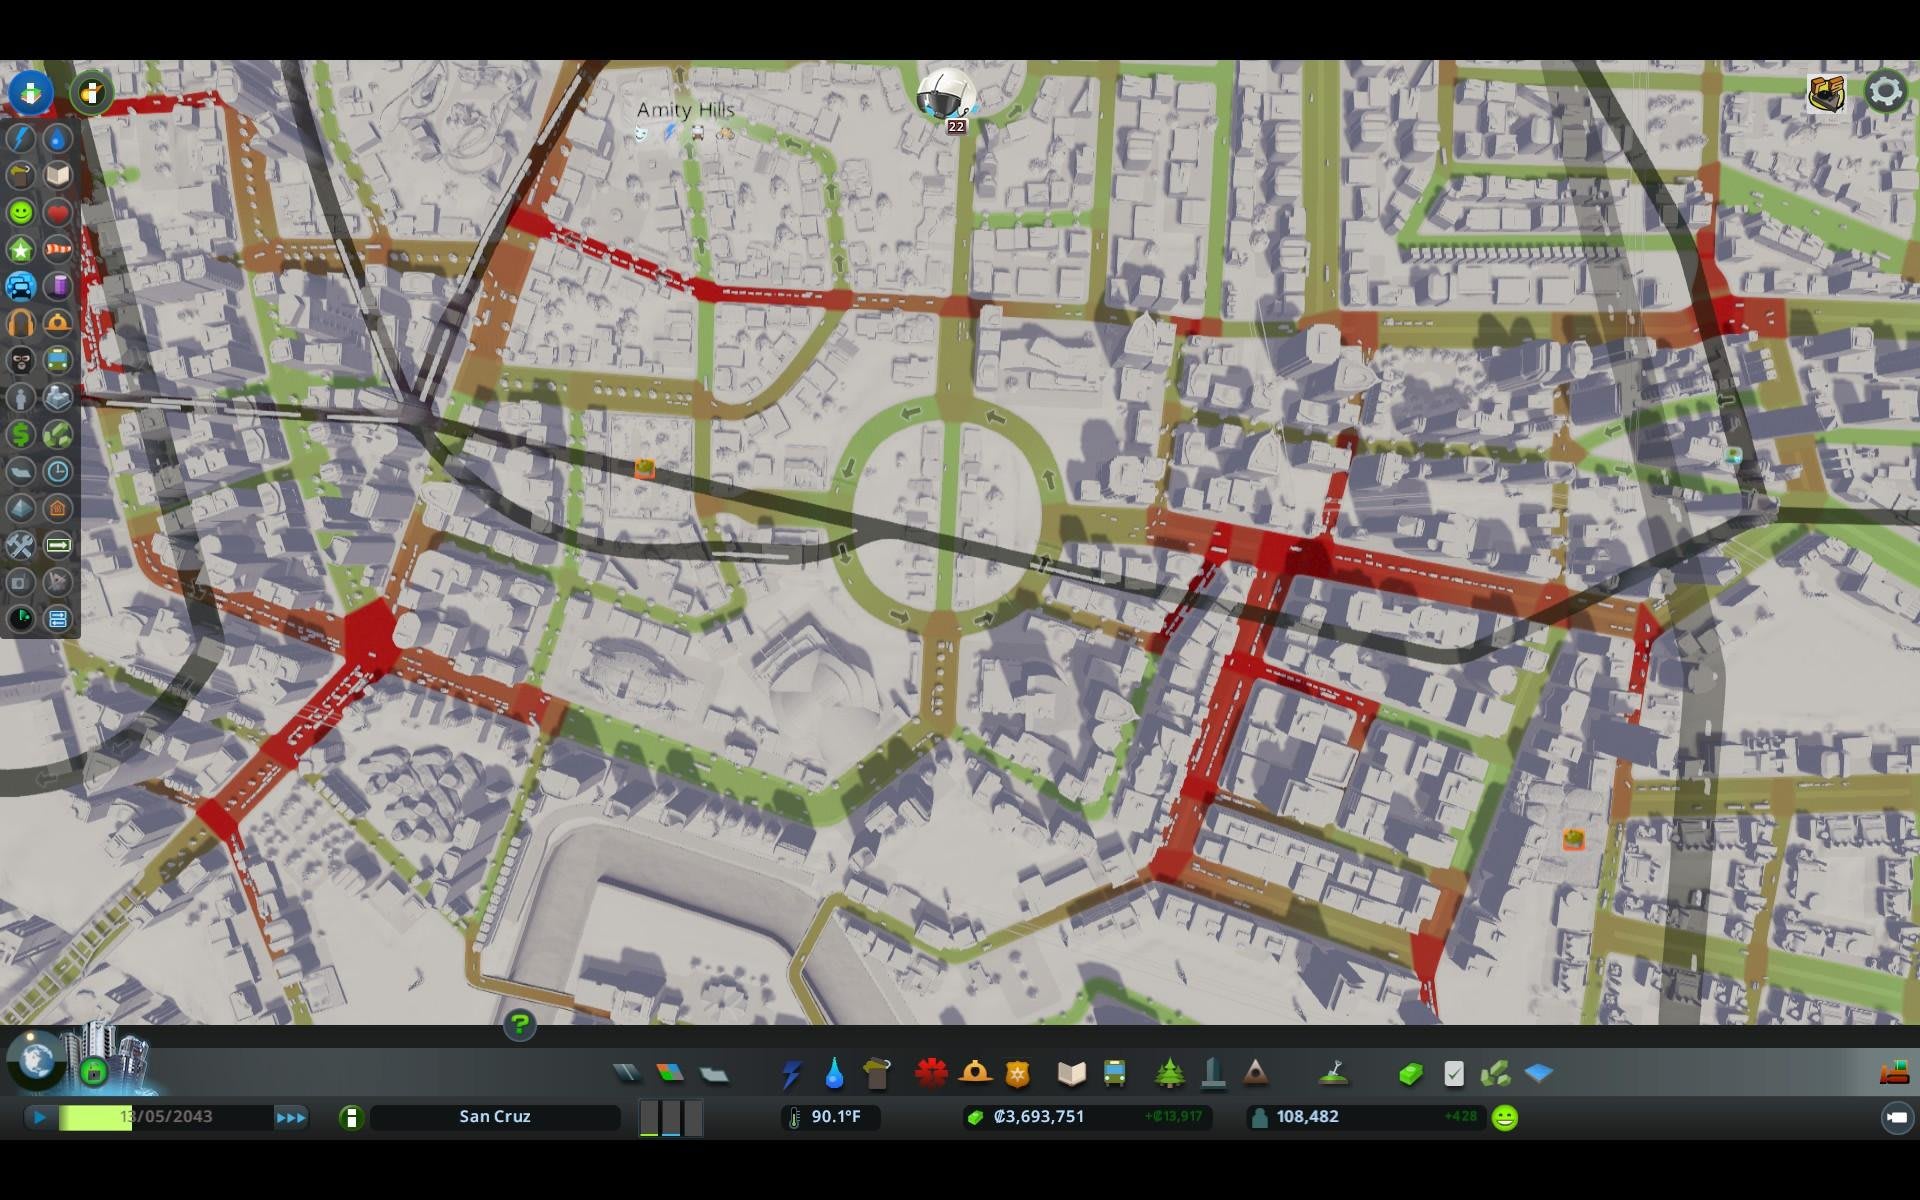Click the play/pause simulation button

point(40,1117)
